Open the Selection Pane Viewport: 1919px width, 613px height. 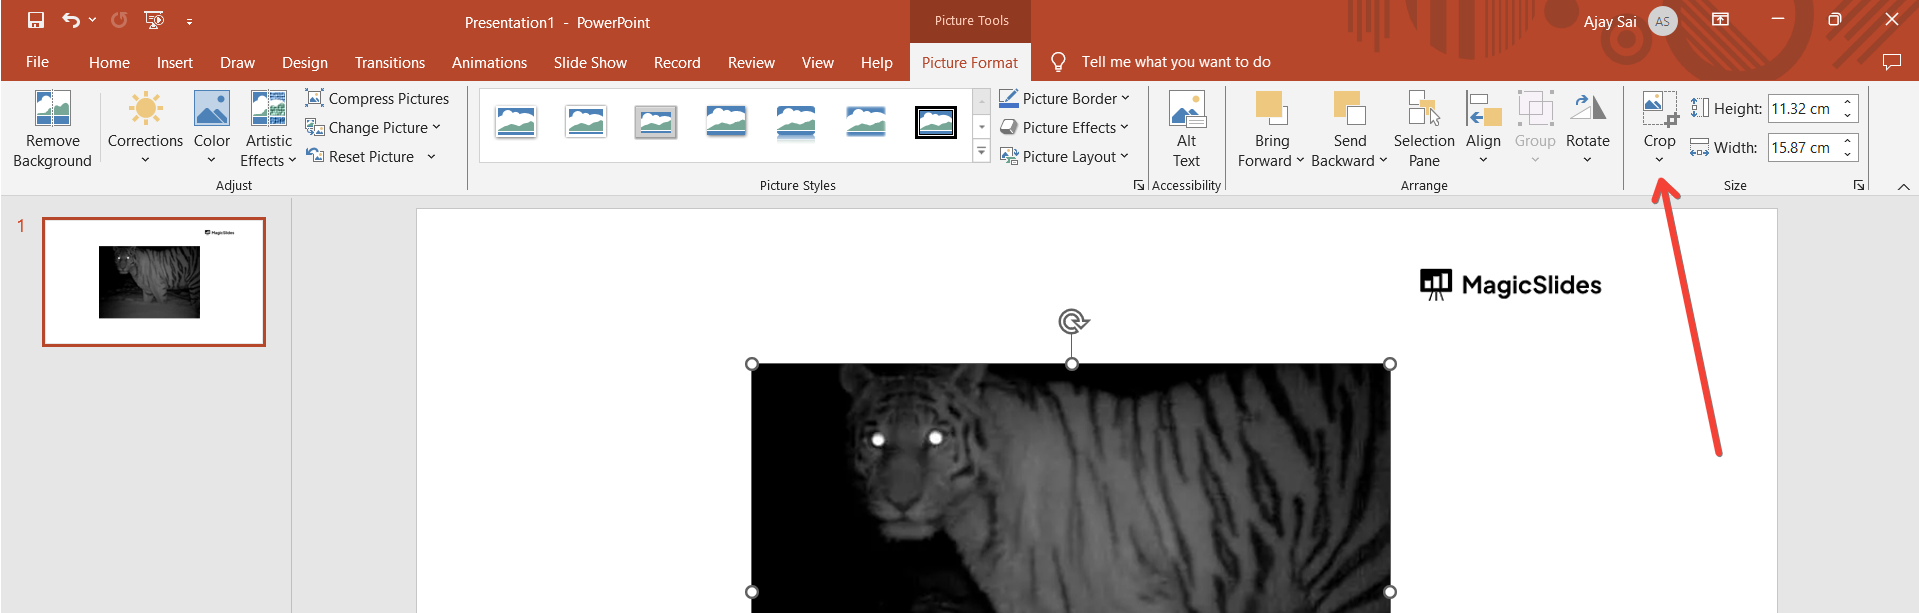(x=1424, y=129)
